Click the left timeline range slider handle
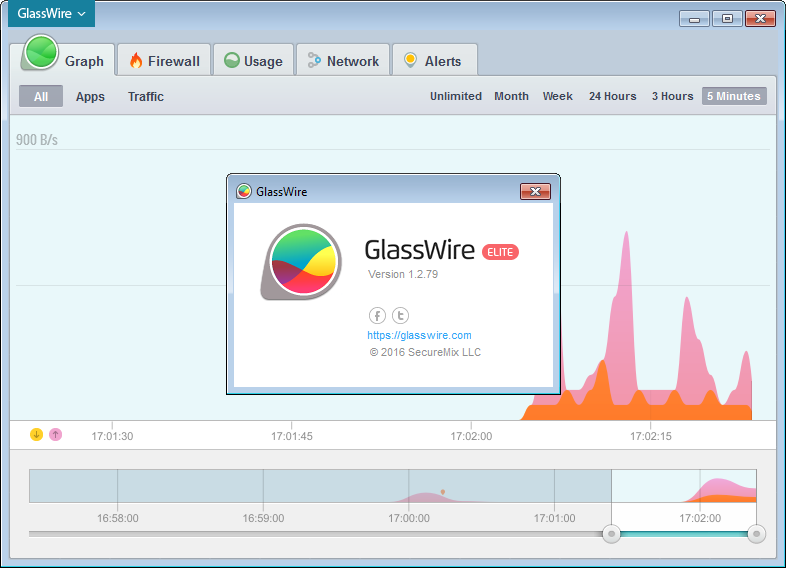 (x=611, y=534)
